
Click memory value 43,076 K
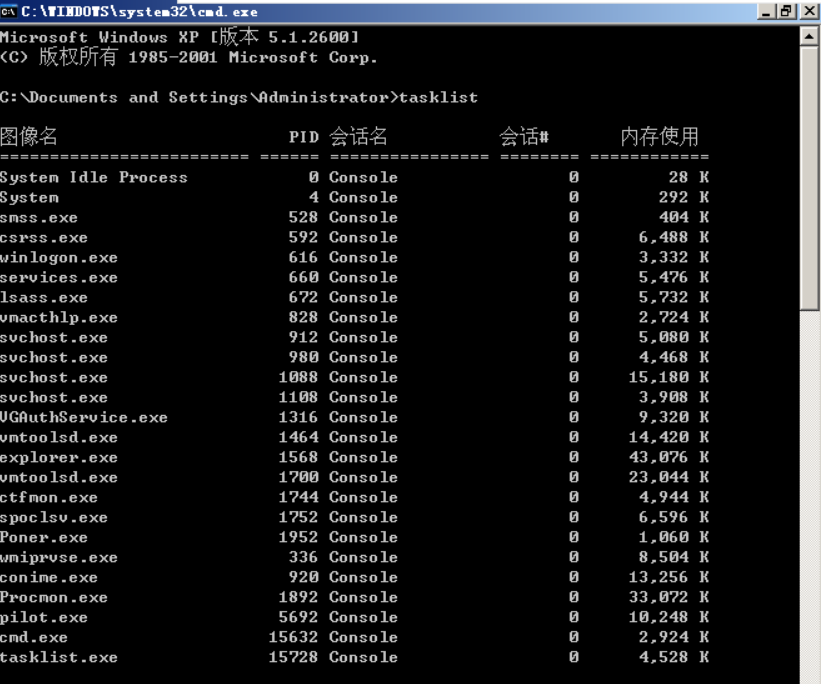click(x=669, y=457)
